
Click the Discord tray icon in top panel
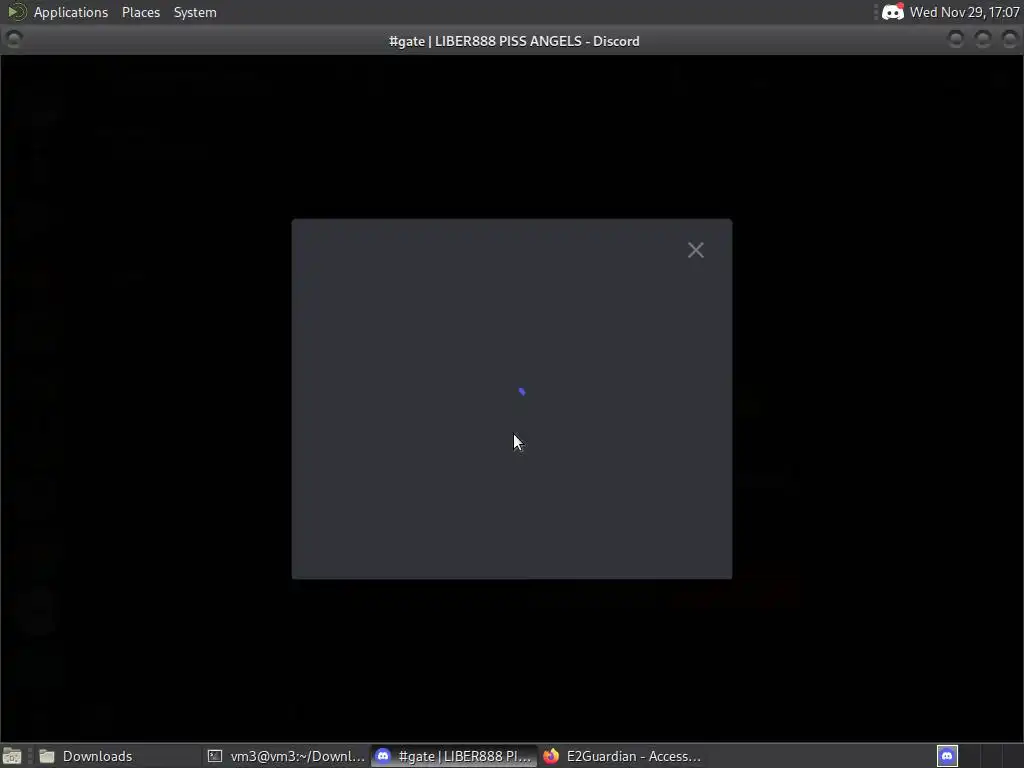pyautogui.click(x=893, y=12)
